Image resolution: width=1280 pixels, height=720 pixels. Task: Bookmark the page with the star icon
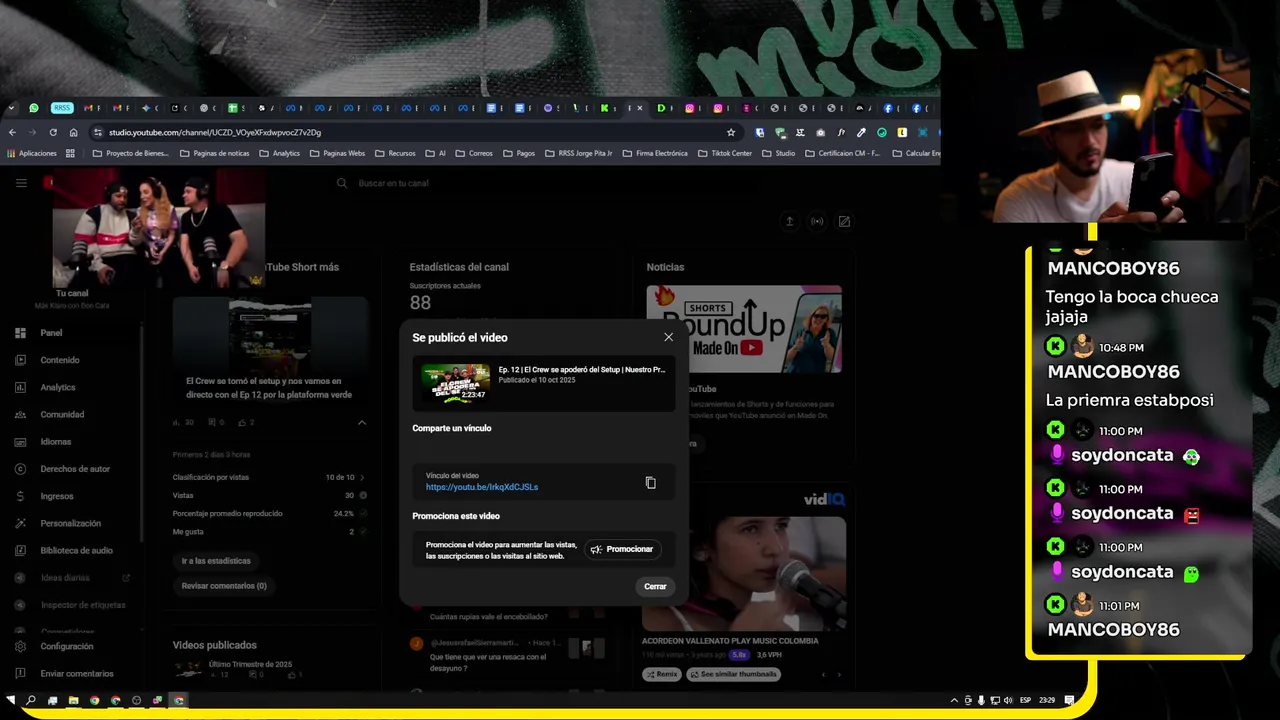(731, 132)
